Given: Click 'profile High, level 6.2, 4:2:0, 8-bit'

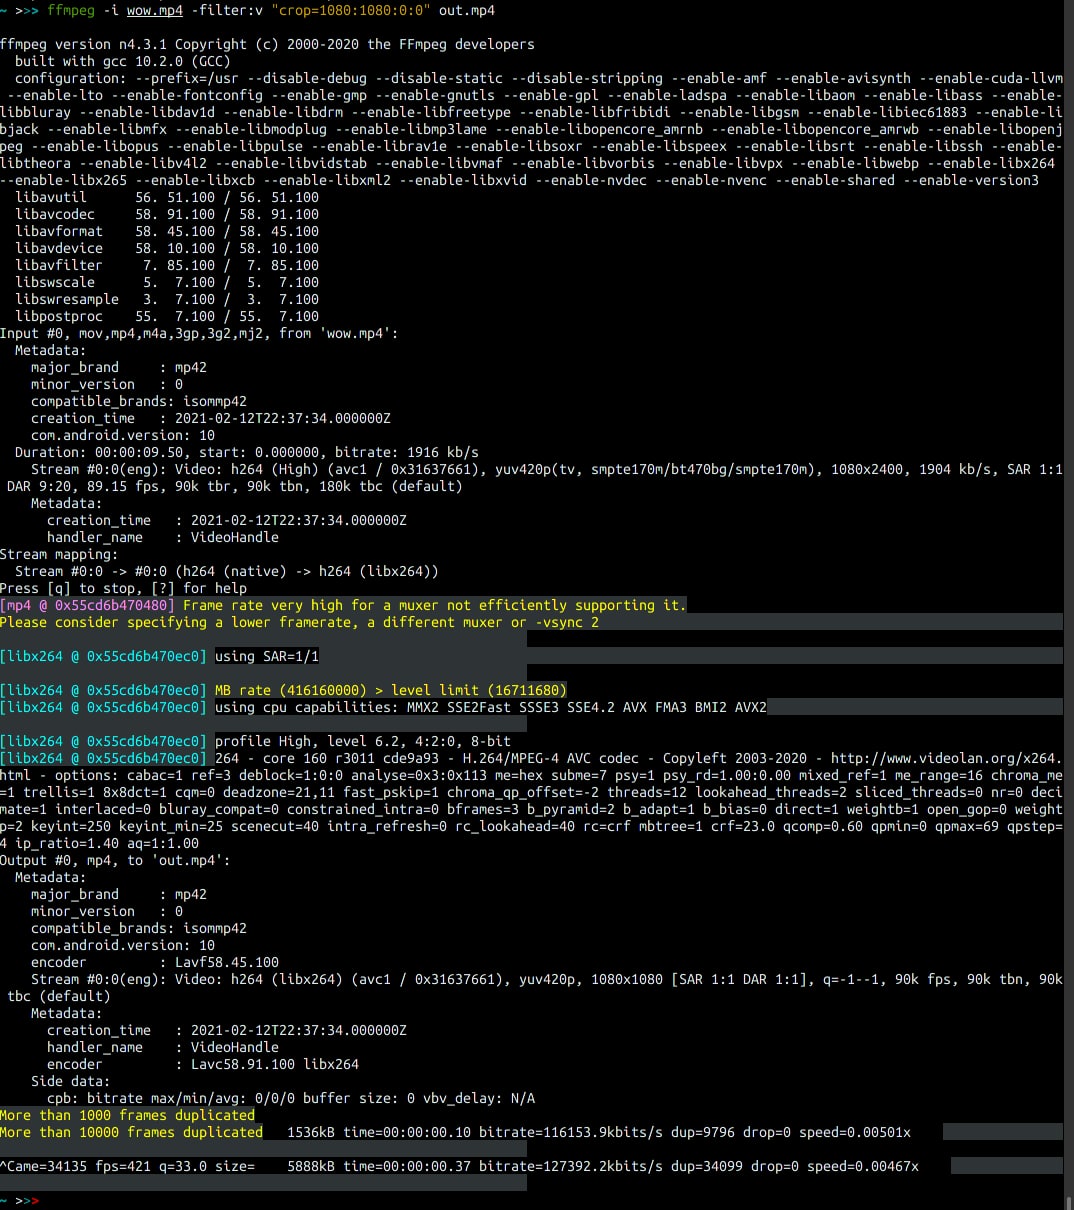Looking at the screenshot, I should tap(363, 741).
